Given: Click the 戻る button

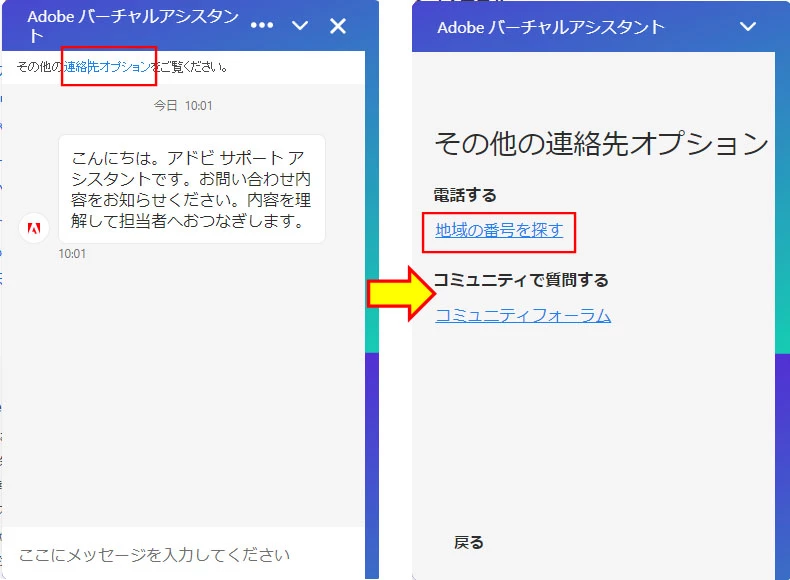Looking at the screenshot, I should pos(469,543).
